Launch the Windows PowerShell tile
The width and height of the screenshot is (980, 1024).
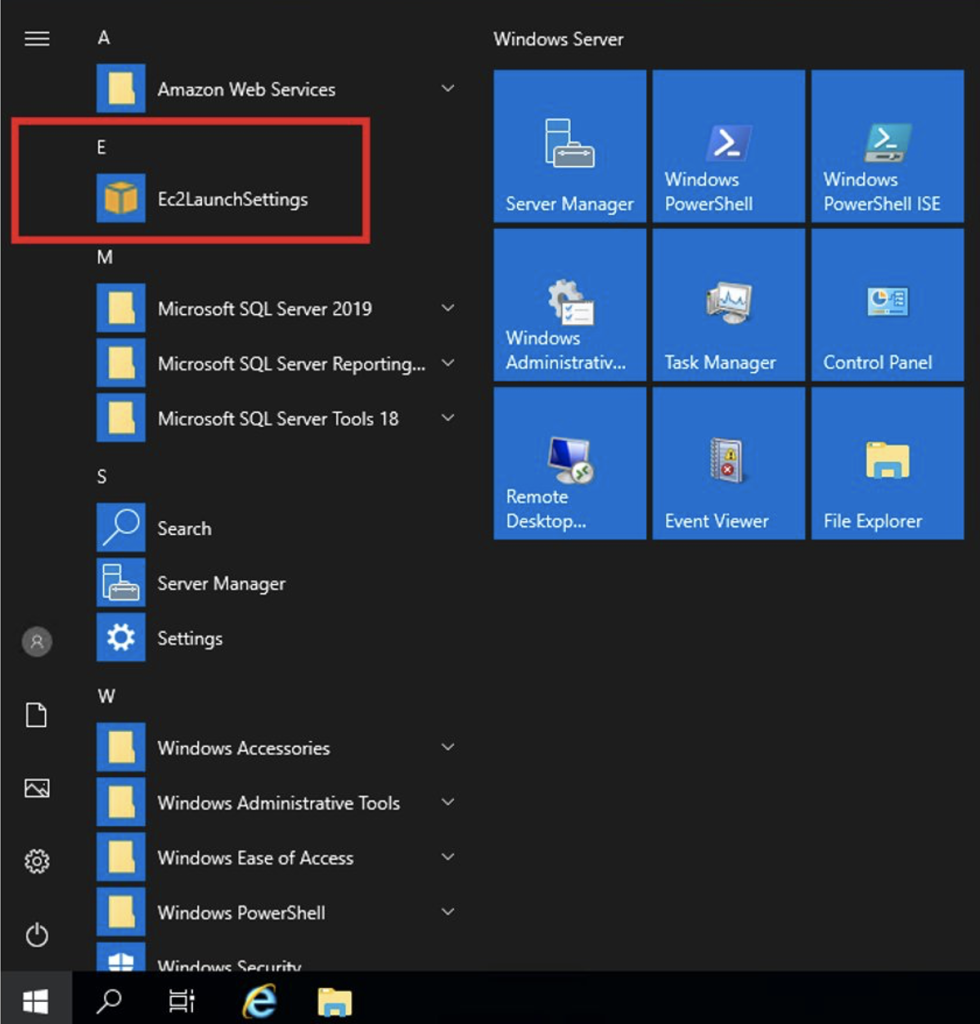tap(728, 146)
